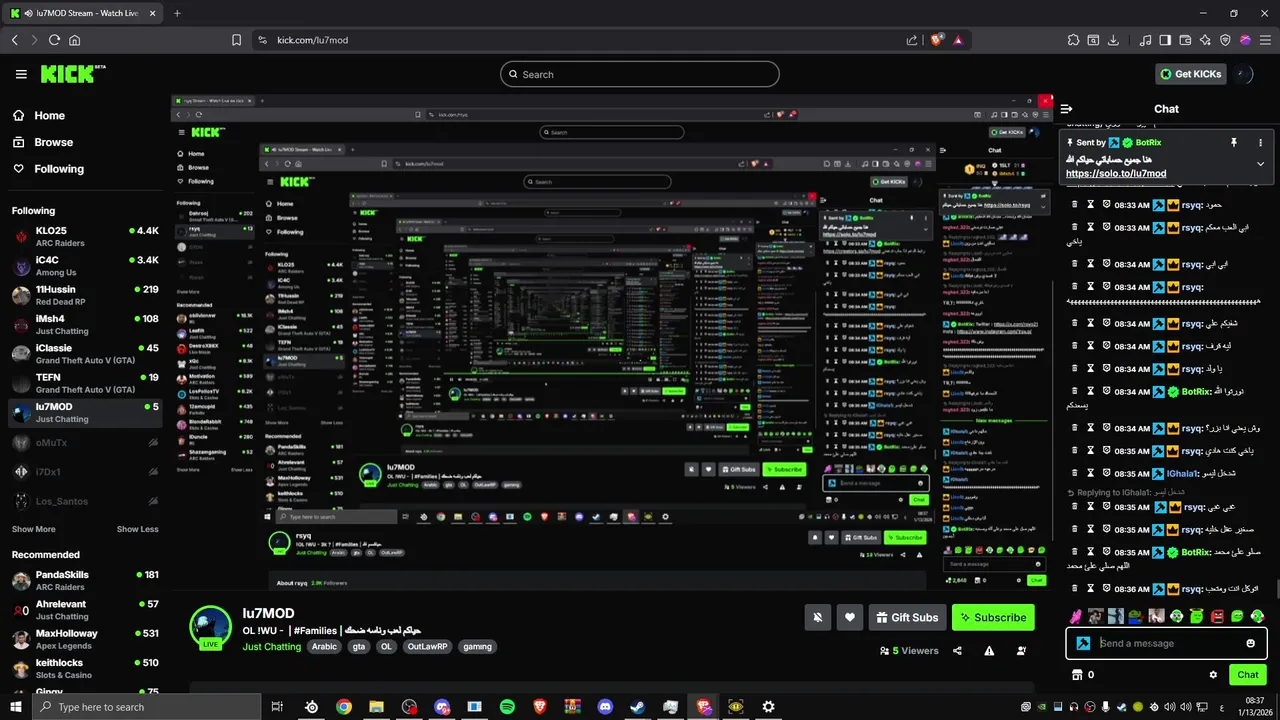Timeout the 08:33 AM message reading حمود
The width and height of the screenshot is (1280, 720).
tap(1091, 204)
